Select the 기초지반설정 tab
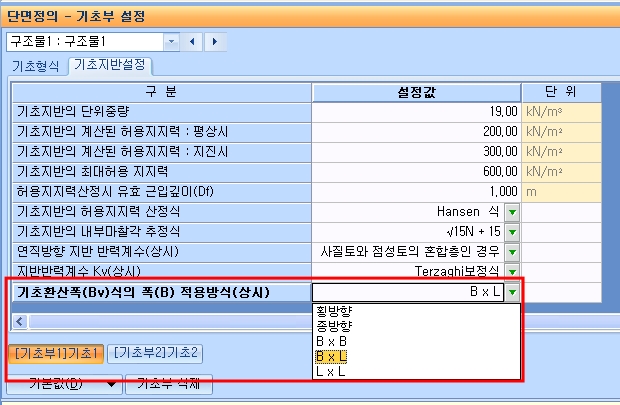The height and width of the screenshot is (405, 620). click(110, 64)
